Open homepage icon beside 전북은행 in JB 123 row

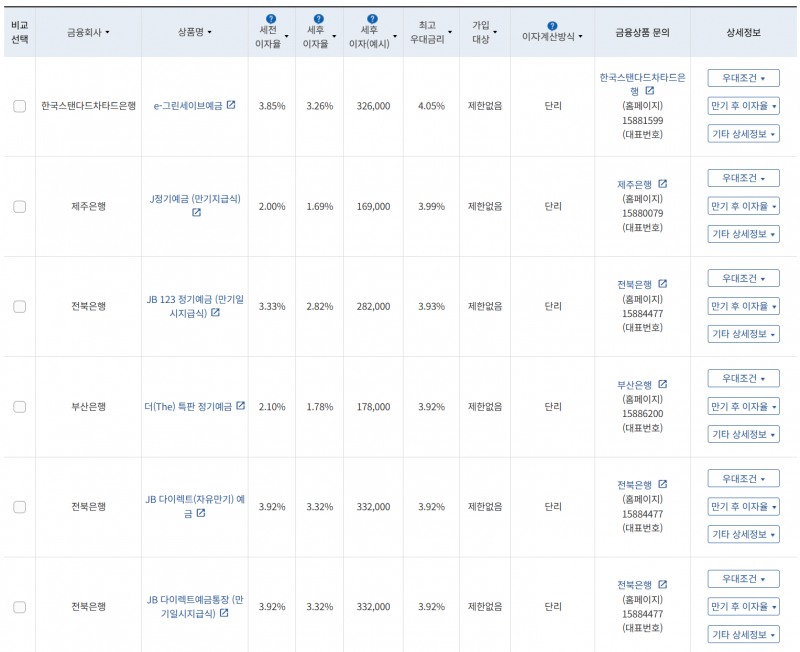(x=662, y=284)
